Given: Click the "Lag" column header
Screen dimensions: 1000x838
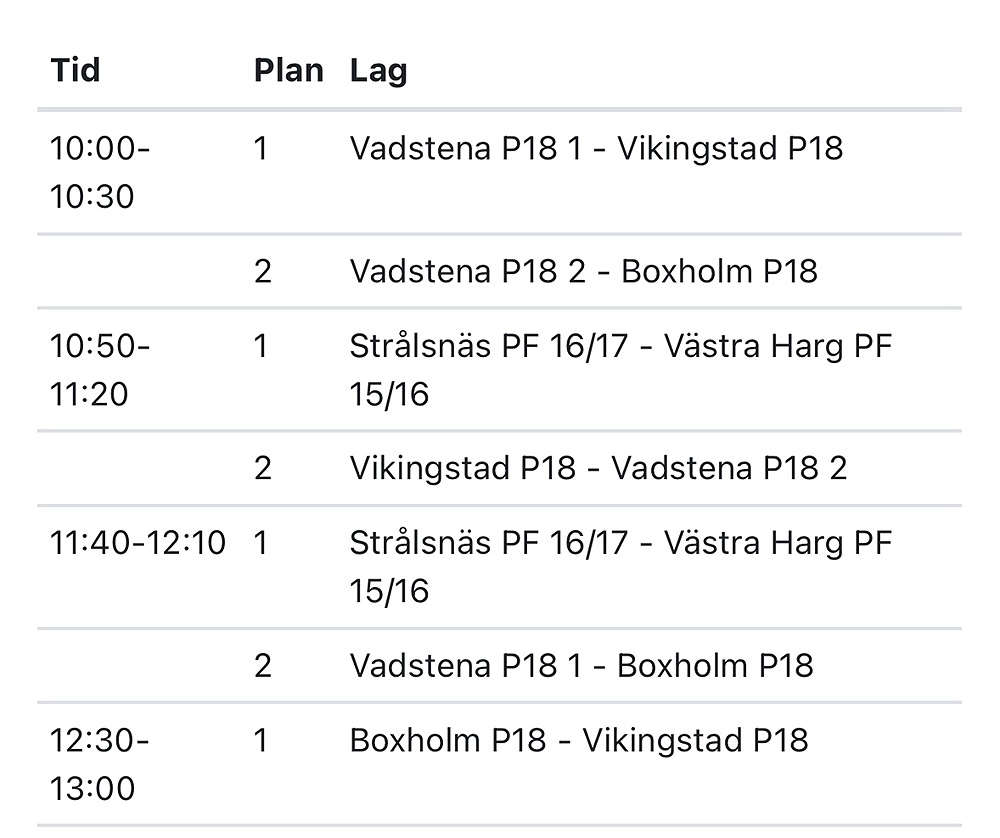Looking at the screenshot, I should coord(378,71).
